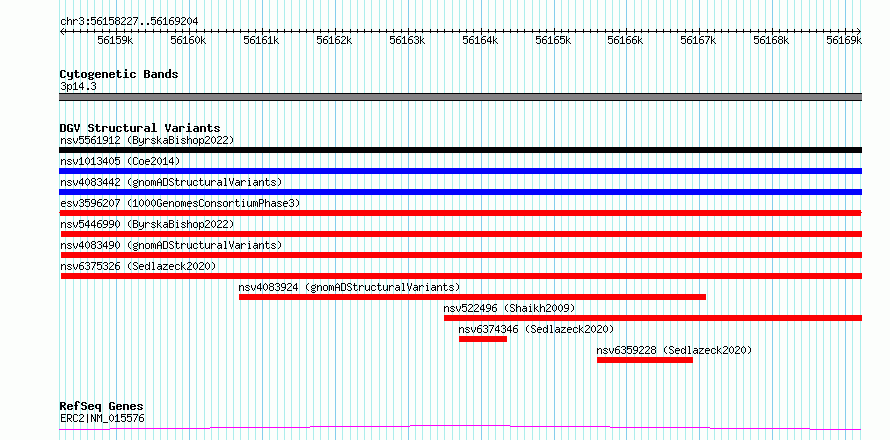Open the nsv4083924 gnomAD variant label
The width and height of the screenshot is (890, 440).
pos(350,287)
